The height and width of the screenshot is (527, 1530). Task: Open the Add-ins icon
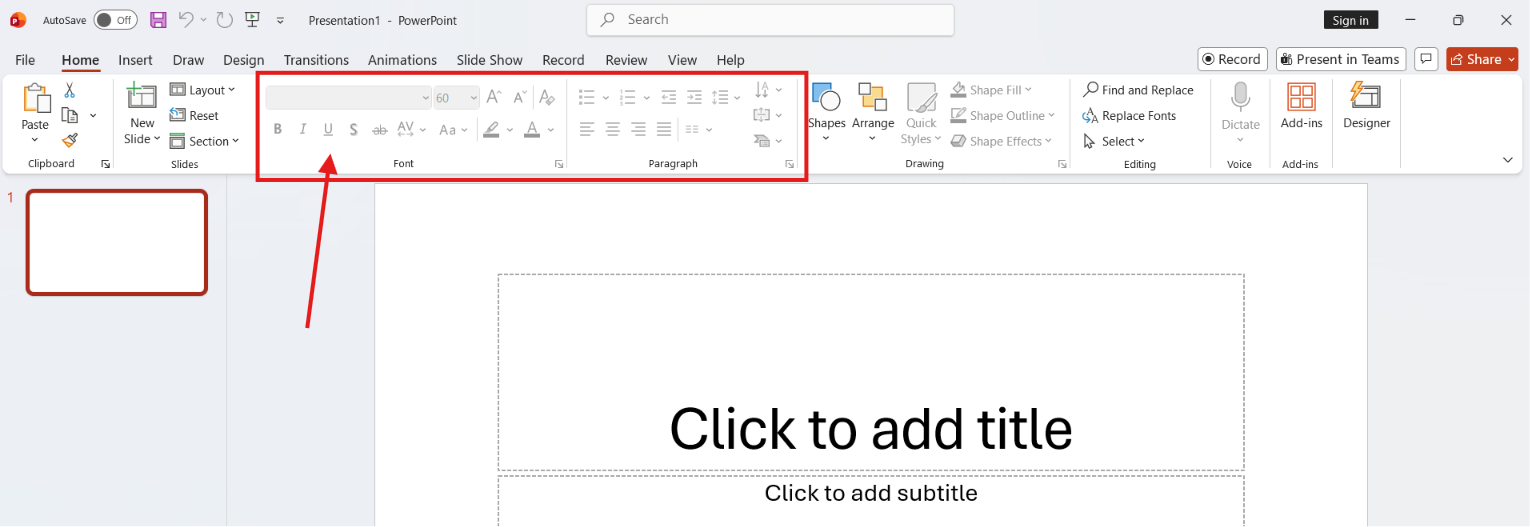click(x=1301, y=97)
